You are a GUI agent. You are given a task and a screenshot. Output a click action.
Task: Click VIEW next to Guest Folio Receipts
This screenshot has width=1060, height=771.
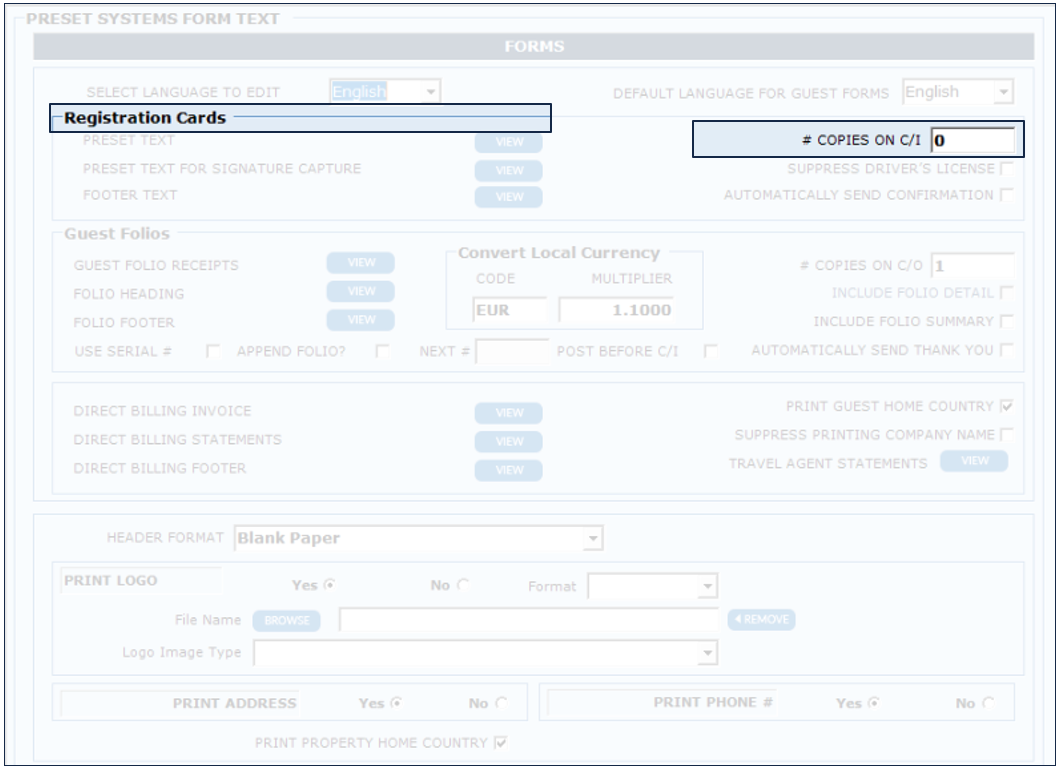(x=360, y=263)
